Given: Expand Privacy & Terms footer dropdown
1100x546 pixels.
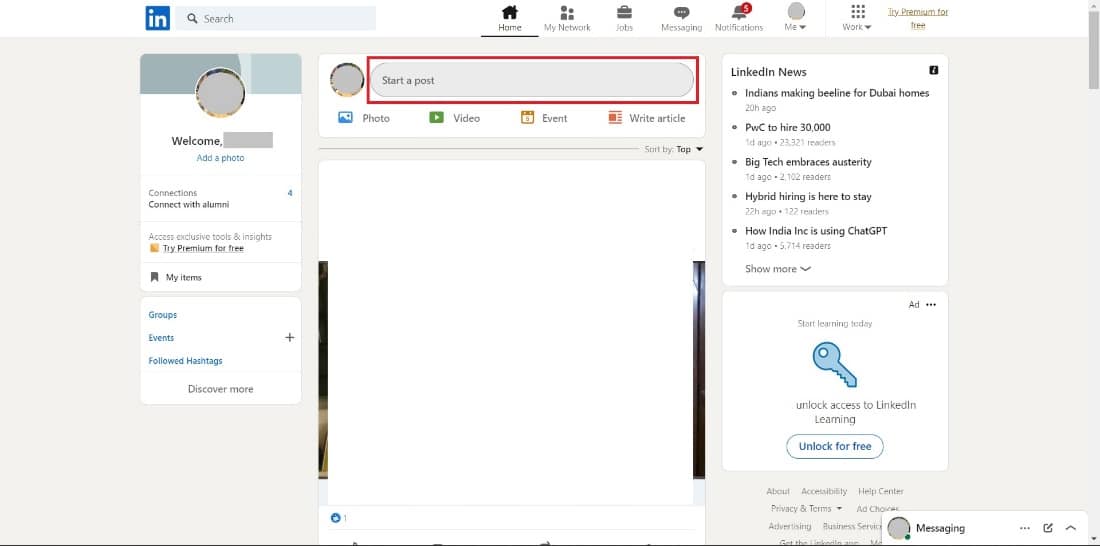Looking at the screenshot, I should pyautogui.click(x=806, y=508).
